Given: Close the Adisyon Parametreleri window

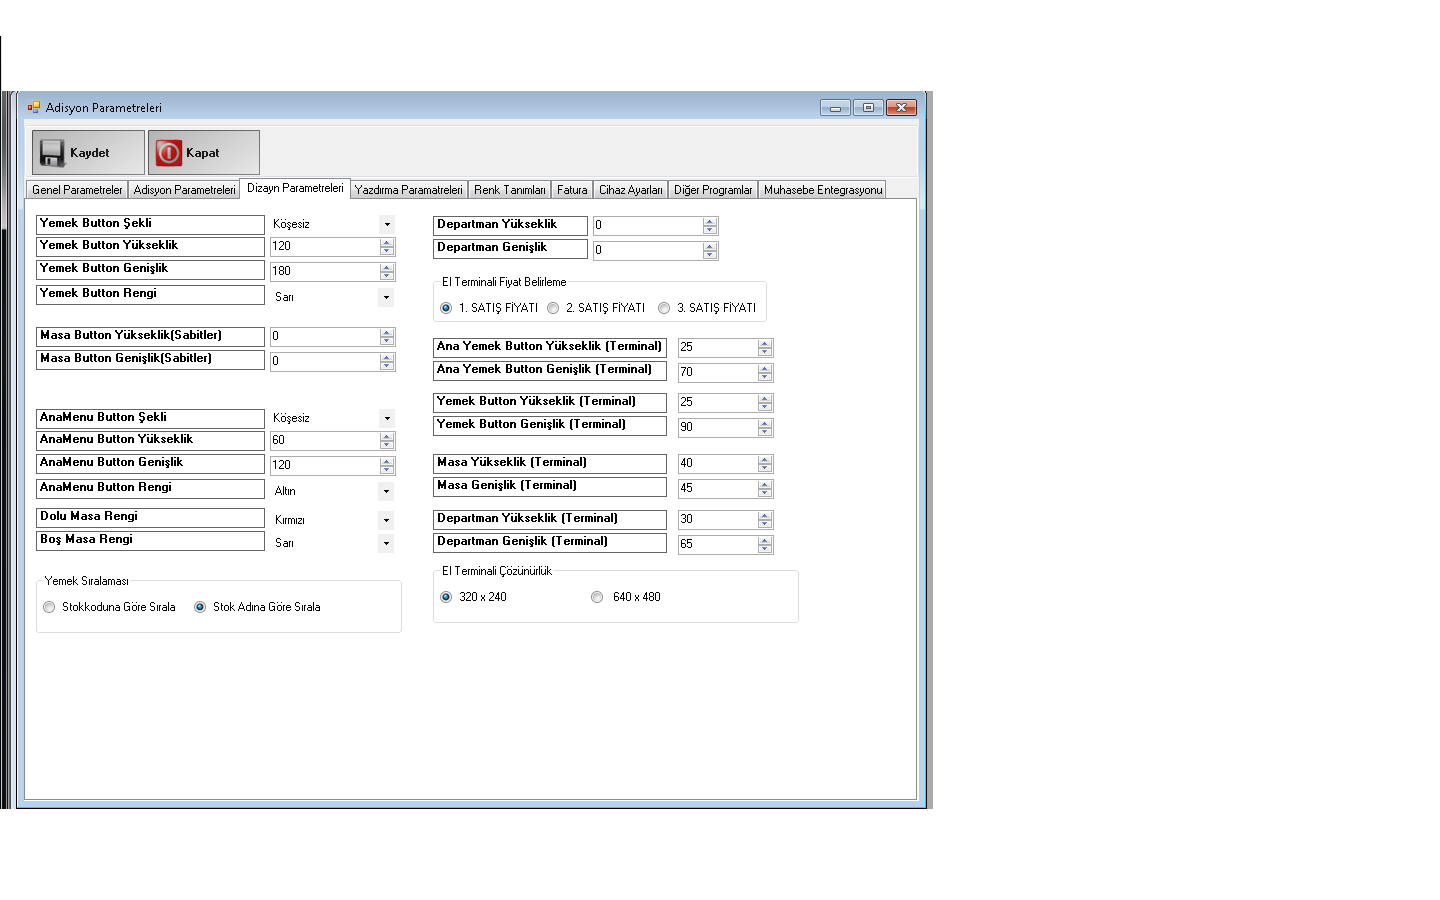Looking at the screenshot, I should (x=901, y=107).
